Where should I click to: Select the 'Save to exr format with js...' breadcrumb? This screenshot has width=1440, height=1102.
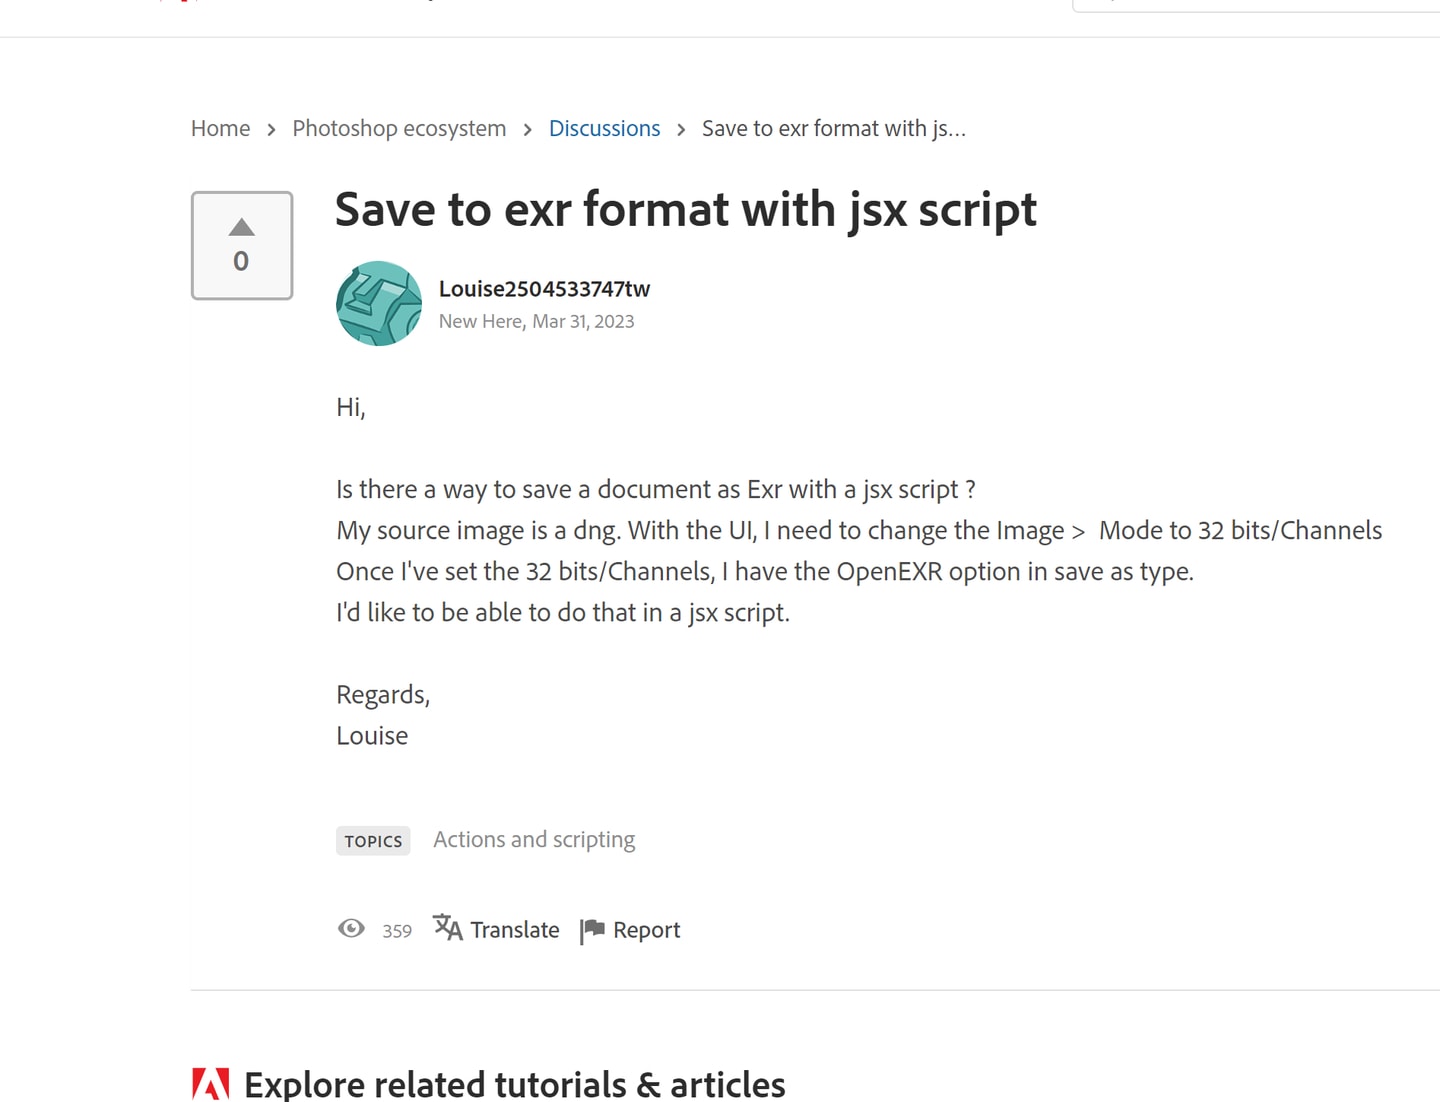tap(834, 128)
